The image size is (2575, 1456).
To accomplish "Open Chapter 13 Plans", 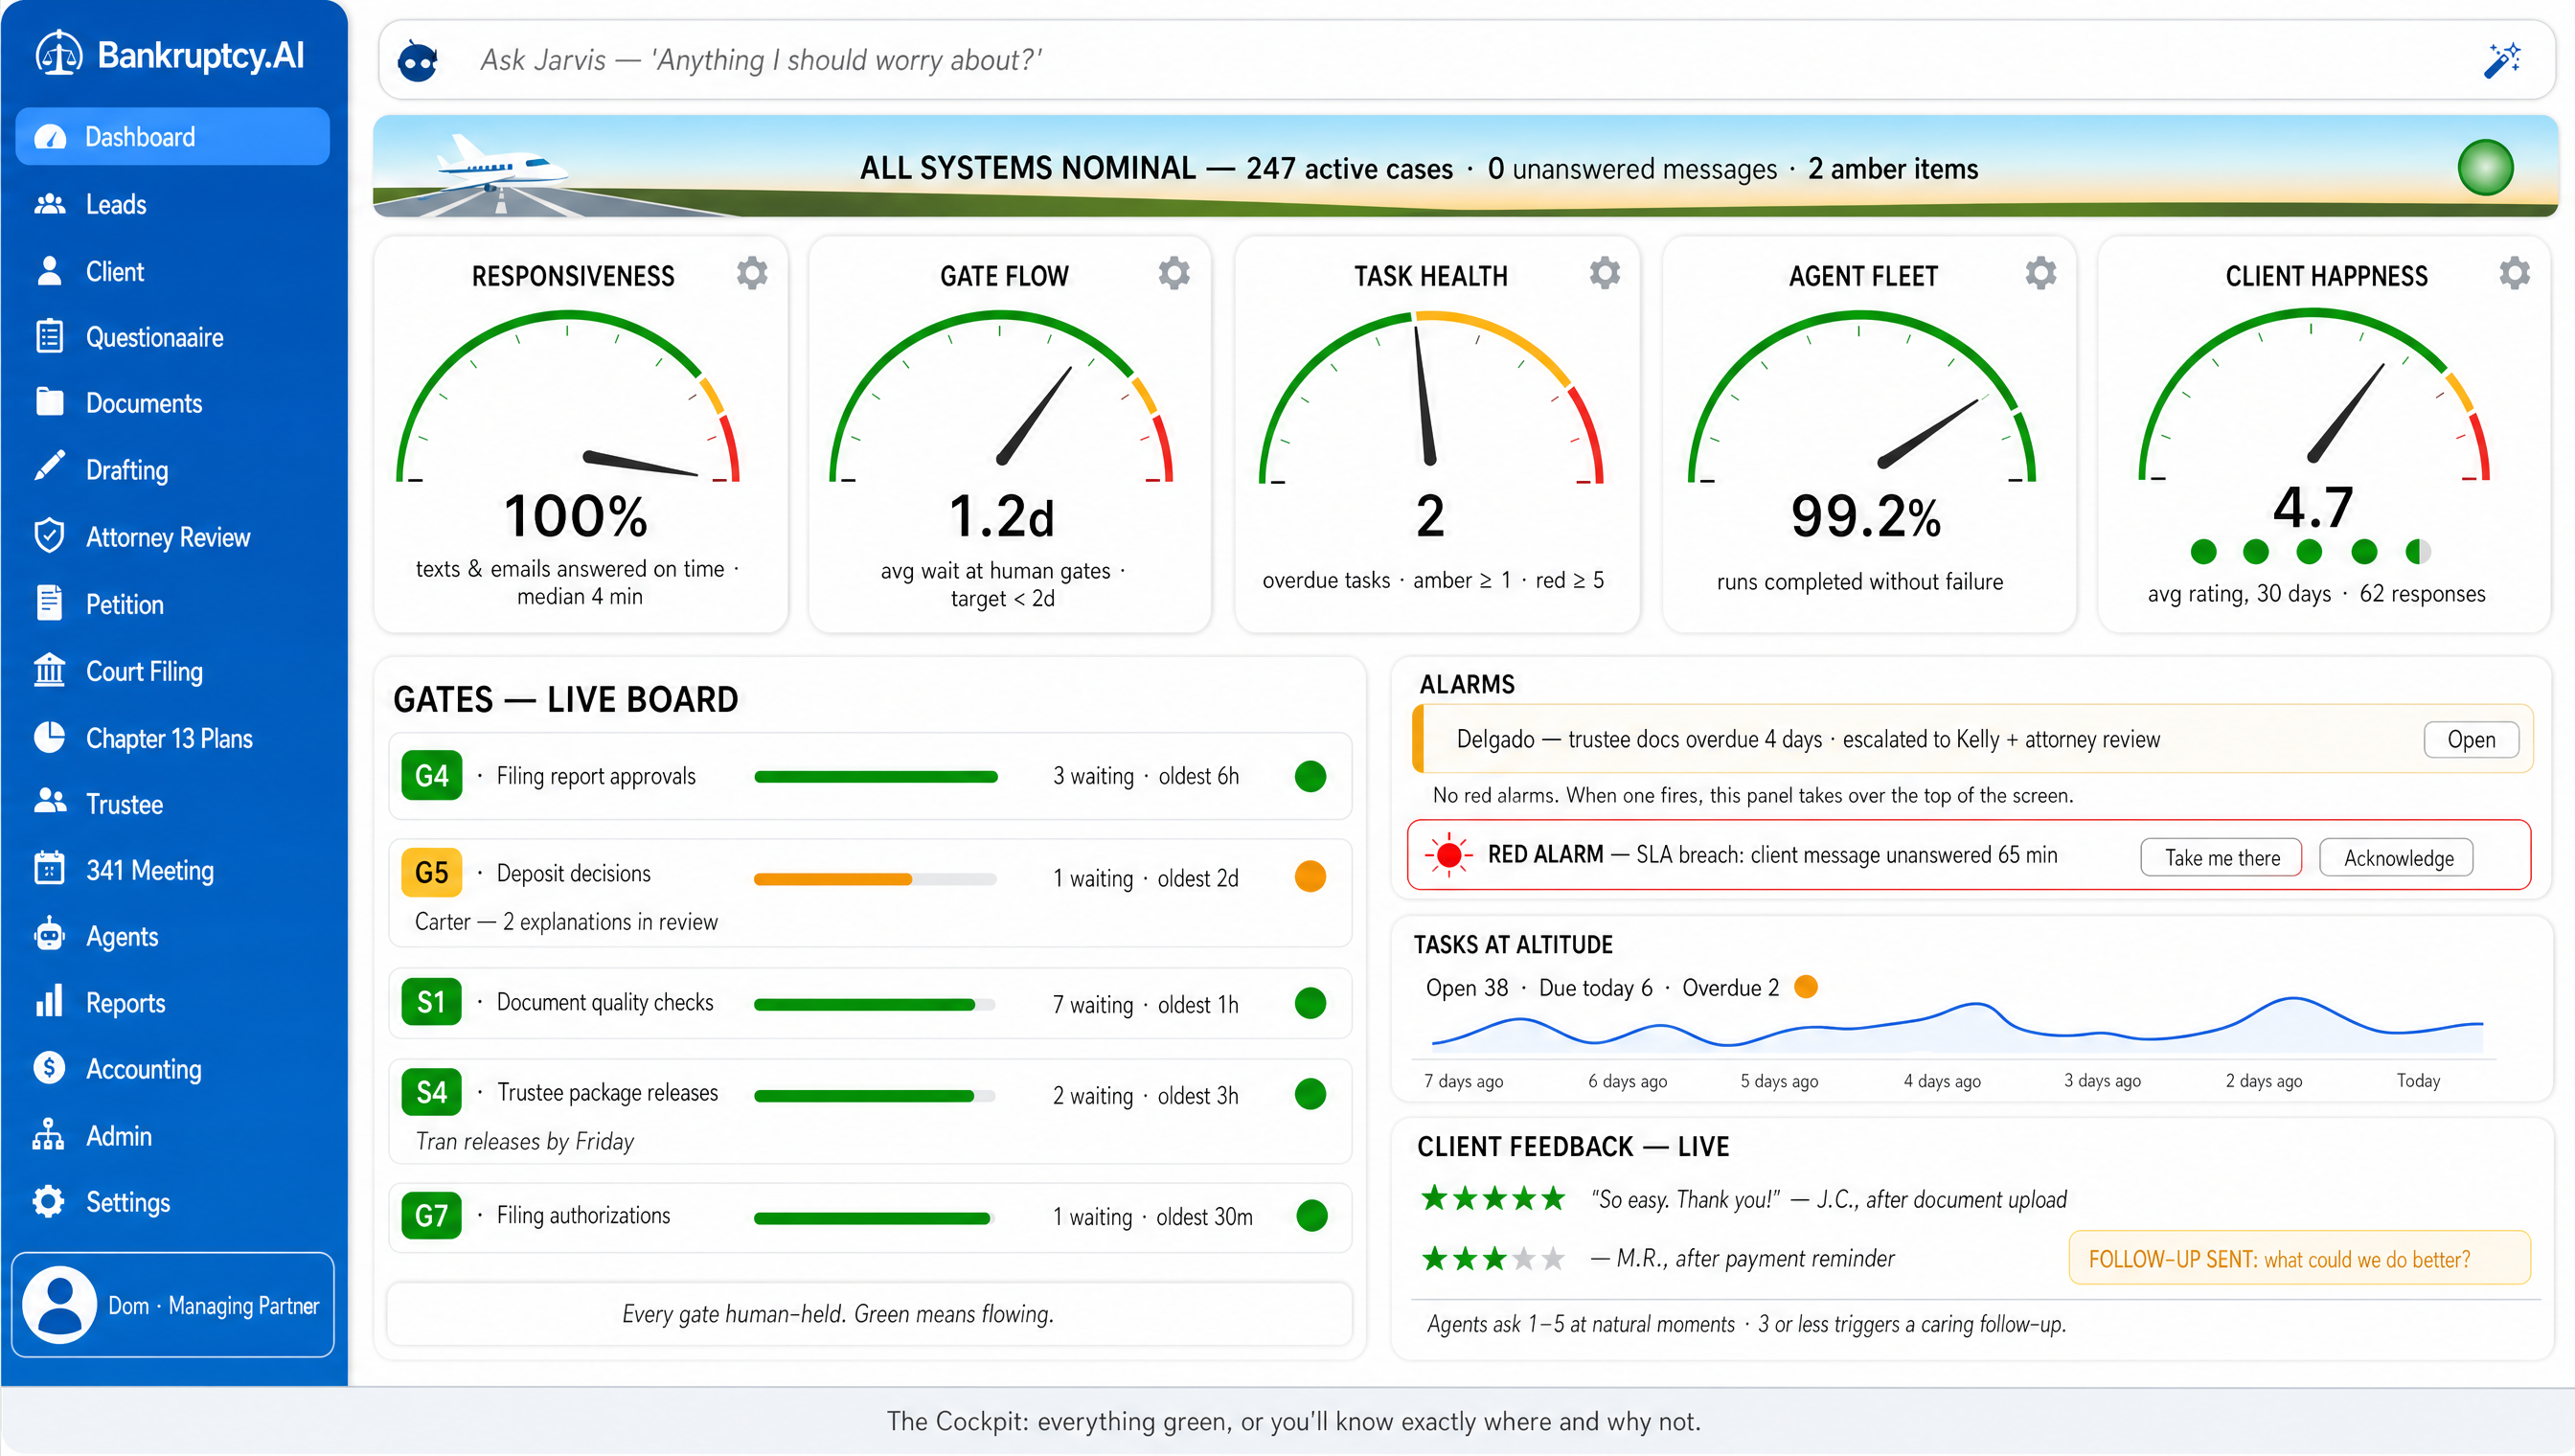I will pyautogui.click(x=173, y=738).
